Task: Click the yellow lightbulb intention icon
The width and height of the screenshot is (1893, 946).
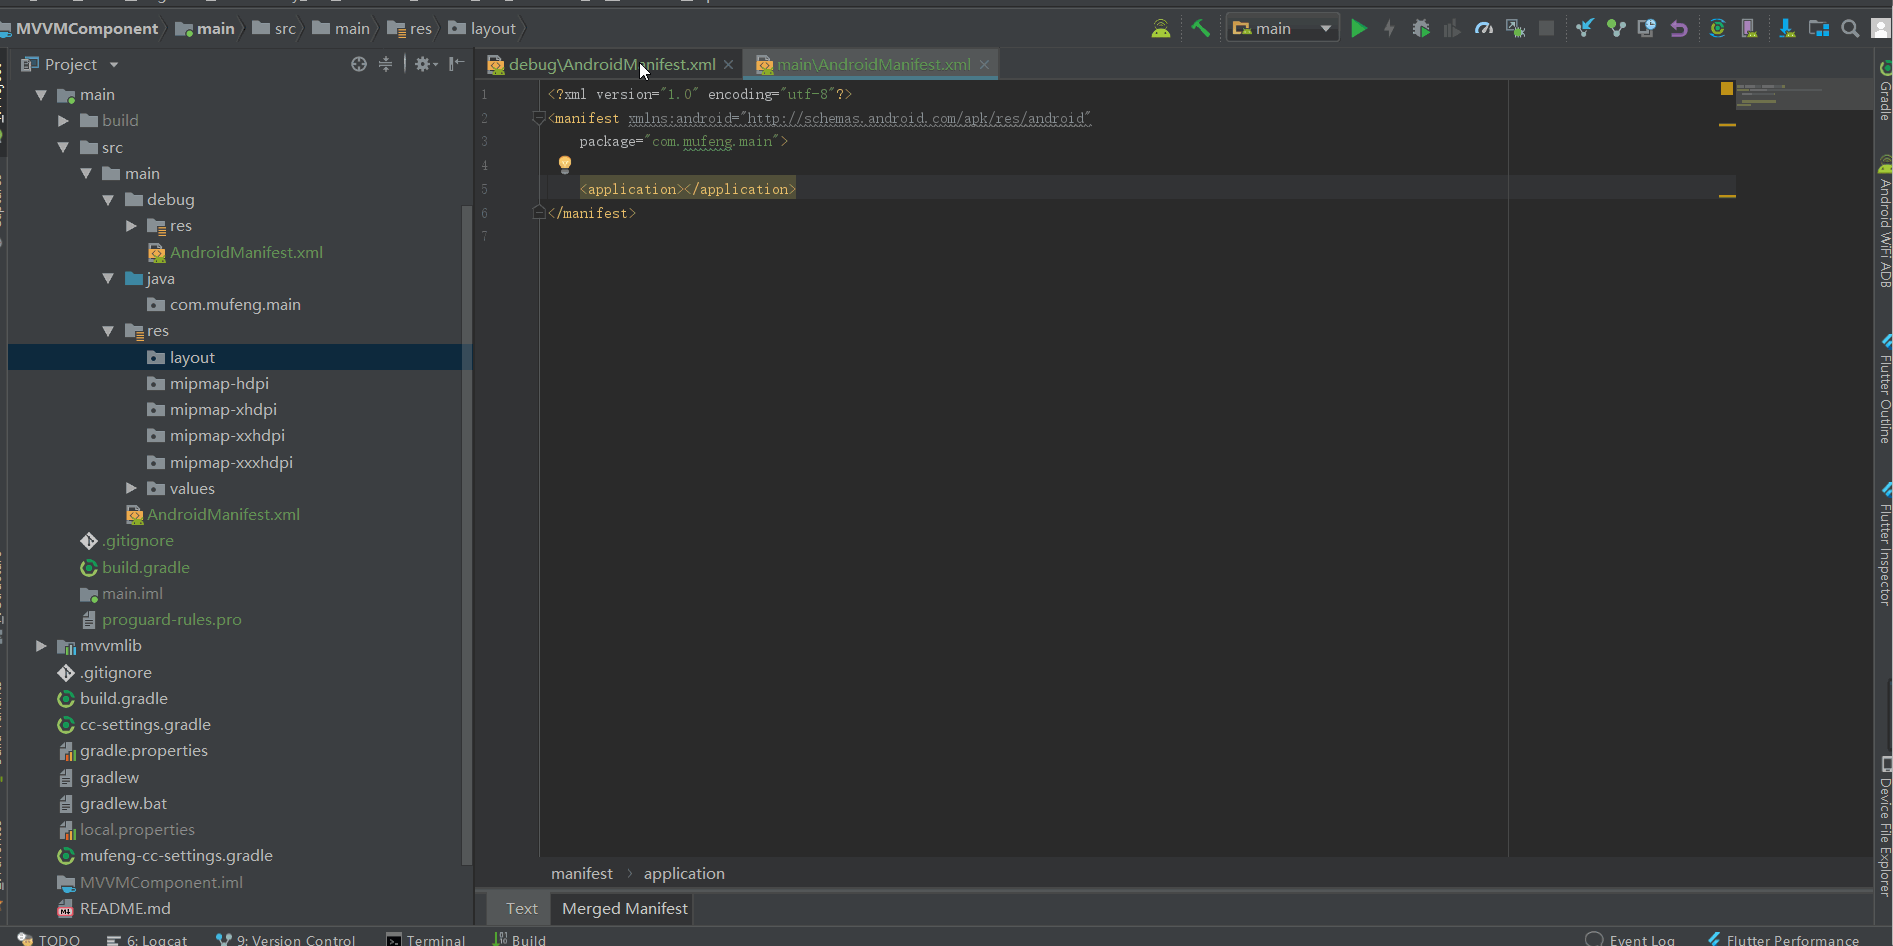Action: click(565, 164)
